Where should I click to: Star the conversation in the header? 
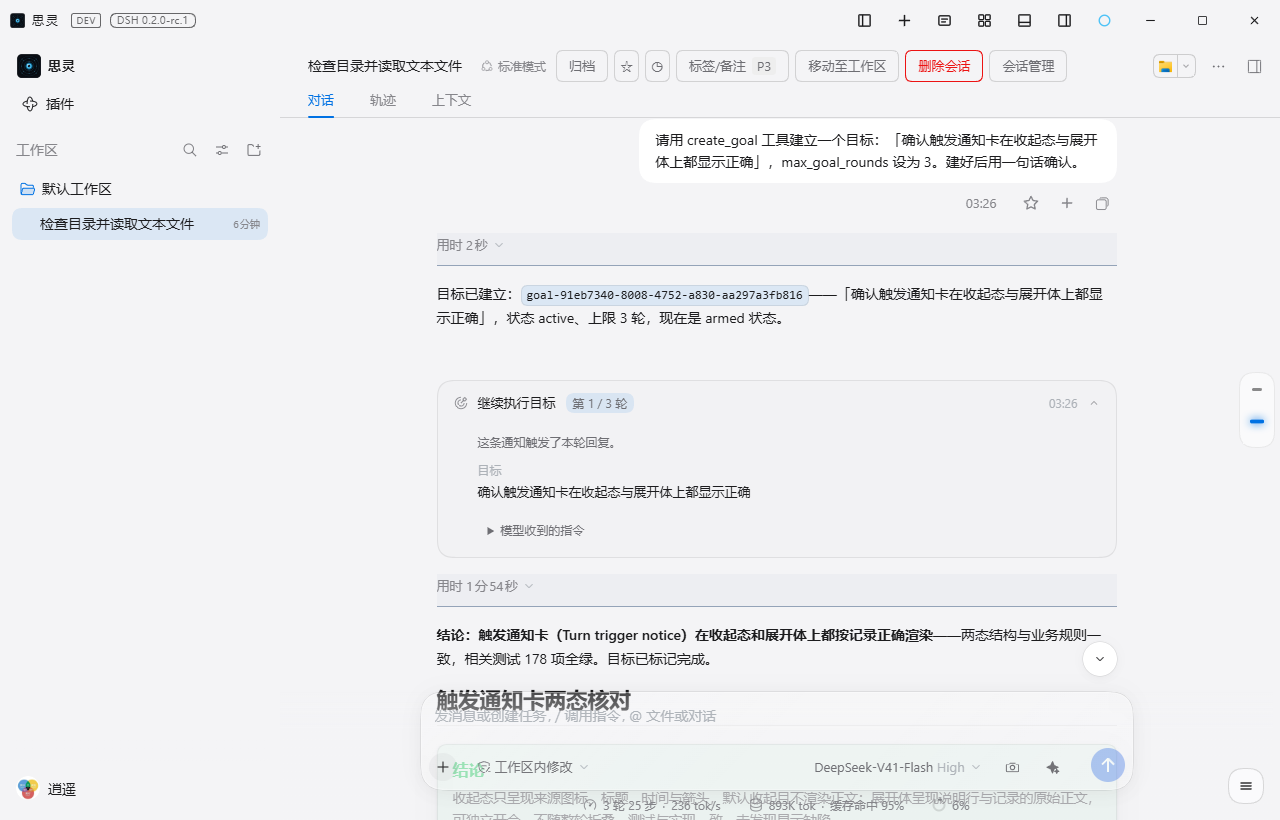pyautogui.click(x=626, y=66)
